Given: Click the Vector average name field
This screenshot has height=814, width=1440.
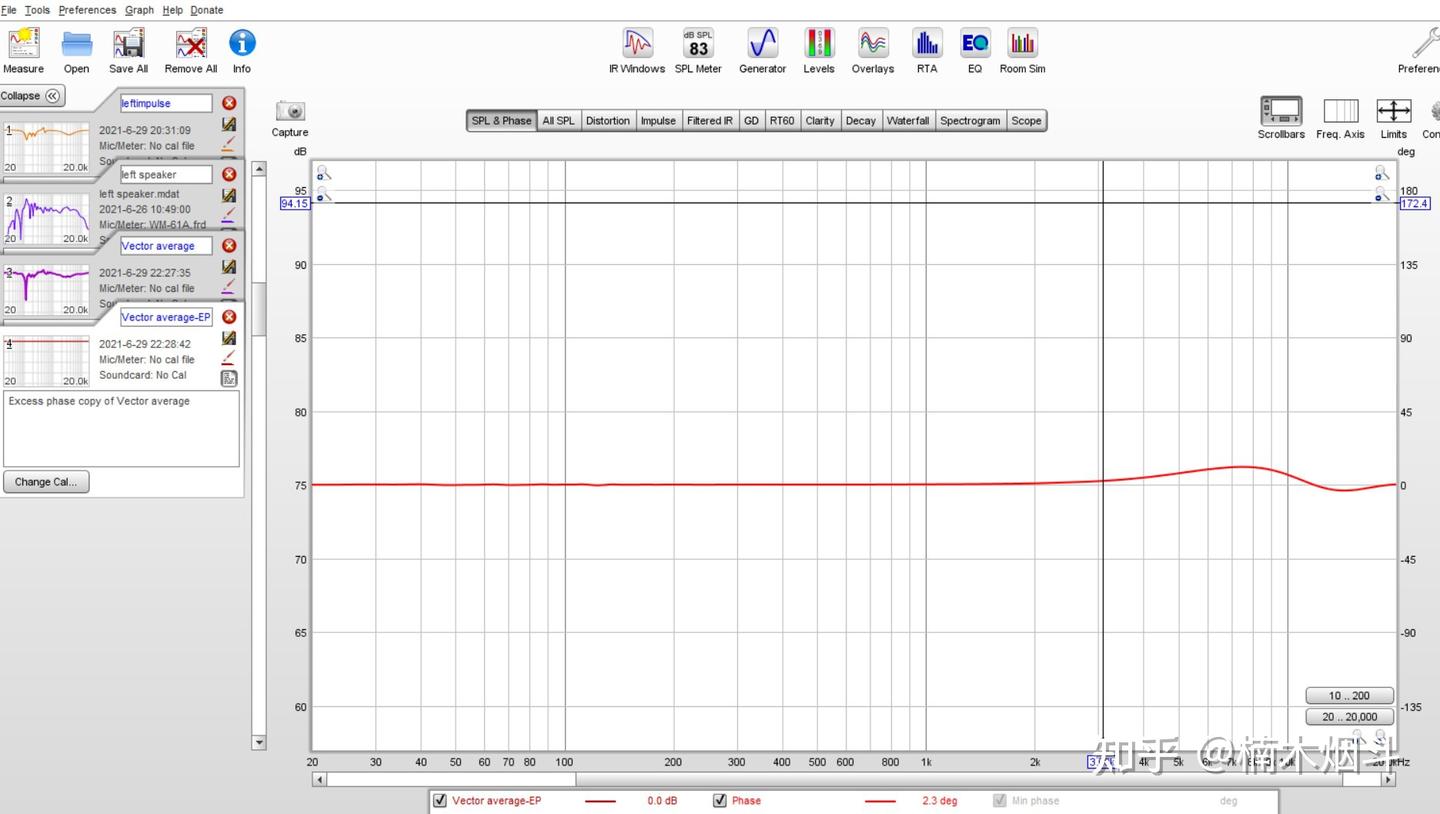Looking at the screenshot, I should point(166,246).
